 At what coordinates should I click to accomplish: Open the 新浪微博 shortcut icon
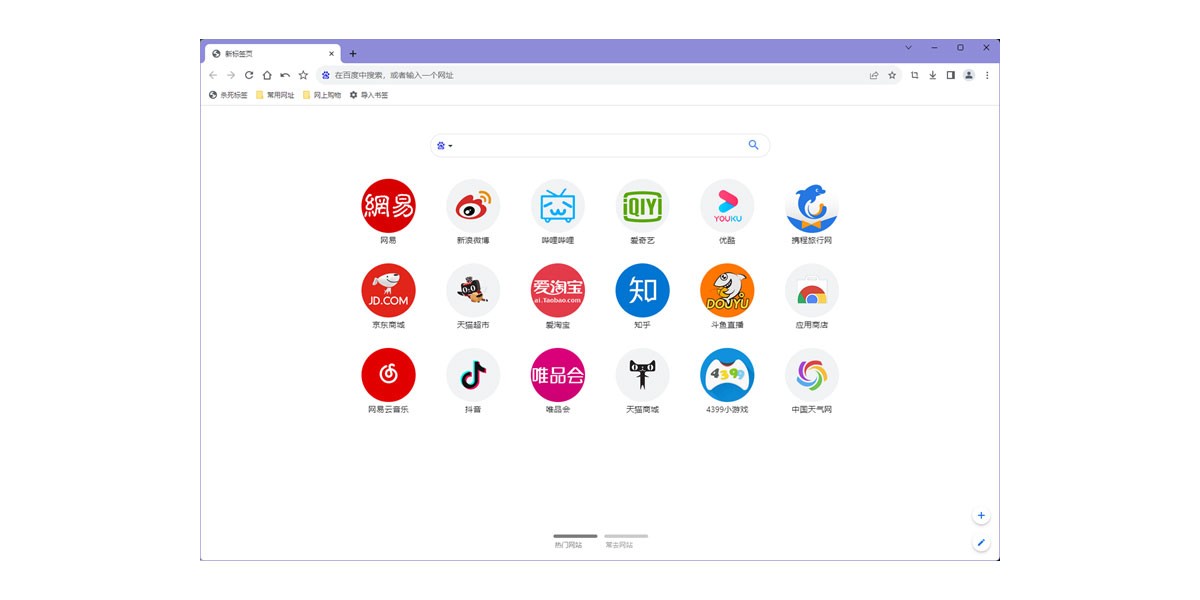tap(473, 206)
